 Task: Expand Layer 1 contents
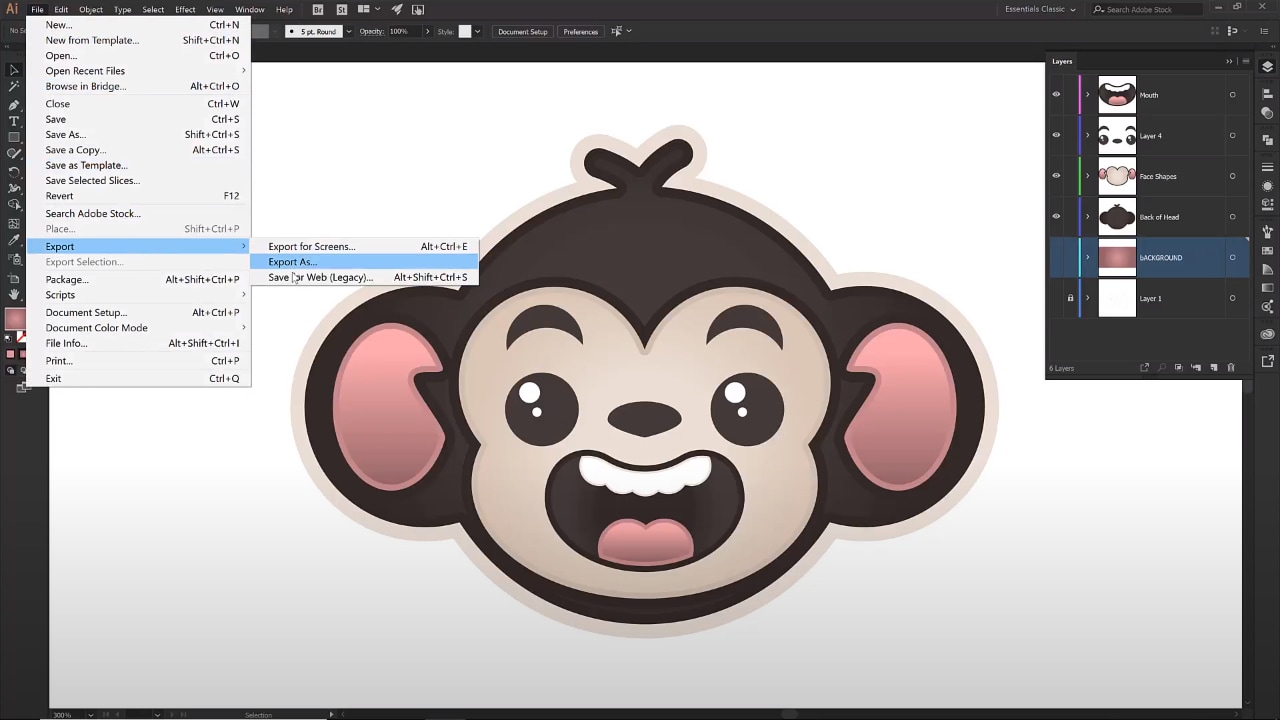(1088, 298)
